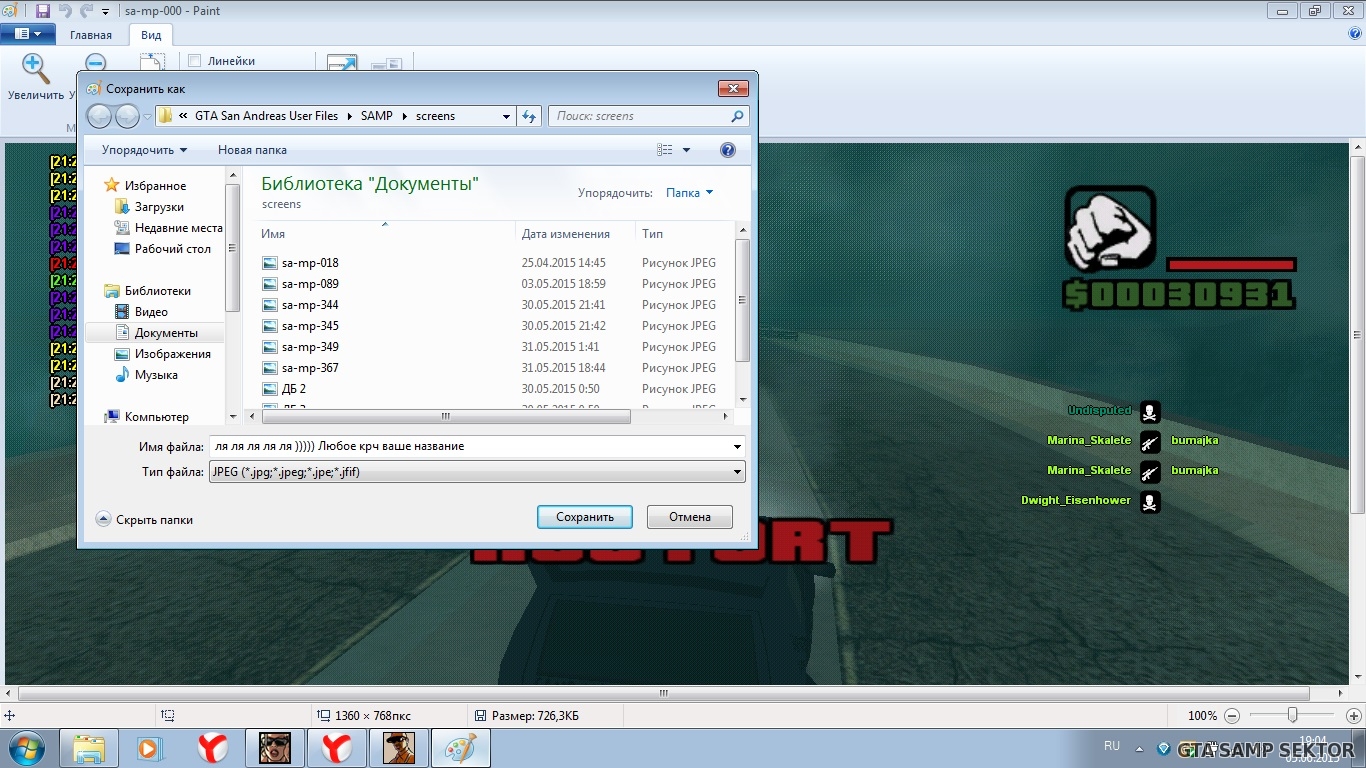Collapse folders with Скрыть папки
1366x768 pixels.
[x=145, y=520]
